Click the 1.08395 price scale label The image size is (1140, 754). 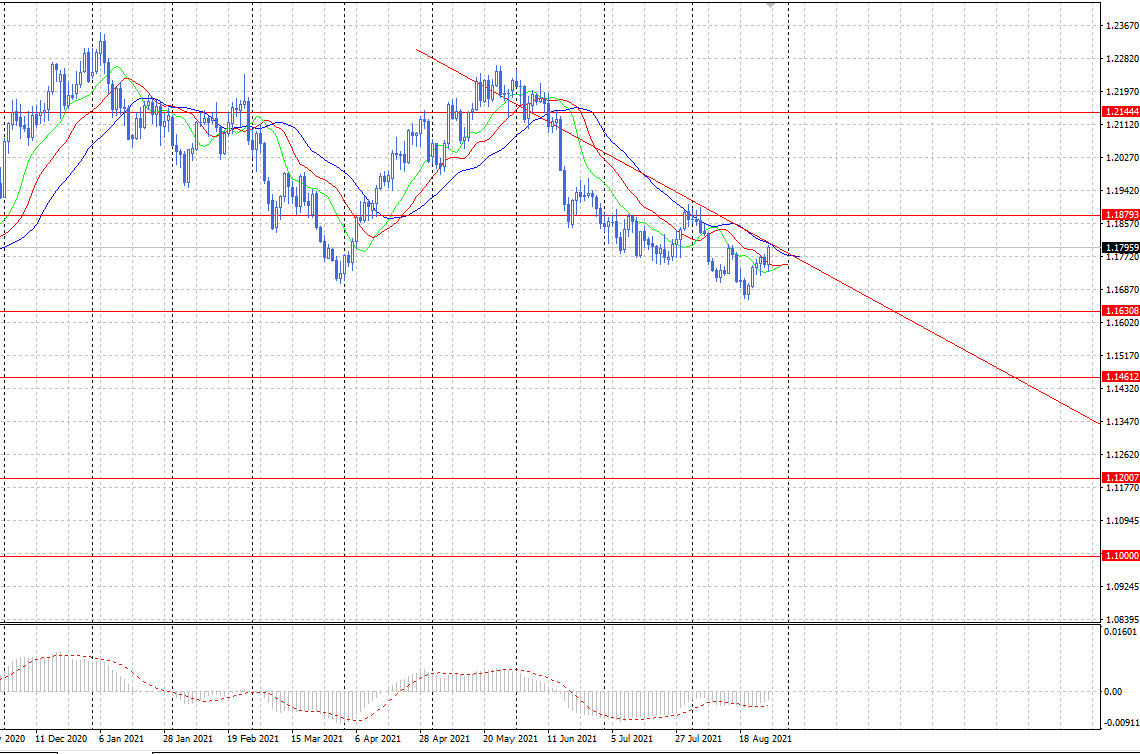tap(1122, 619)
